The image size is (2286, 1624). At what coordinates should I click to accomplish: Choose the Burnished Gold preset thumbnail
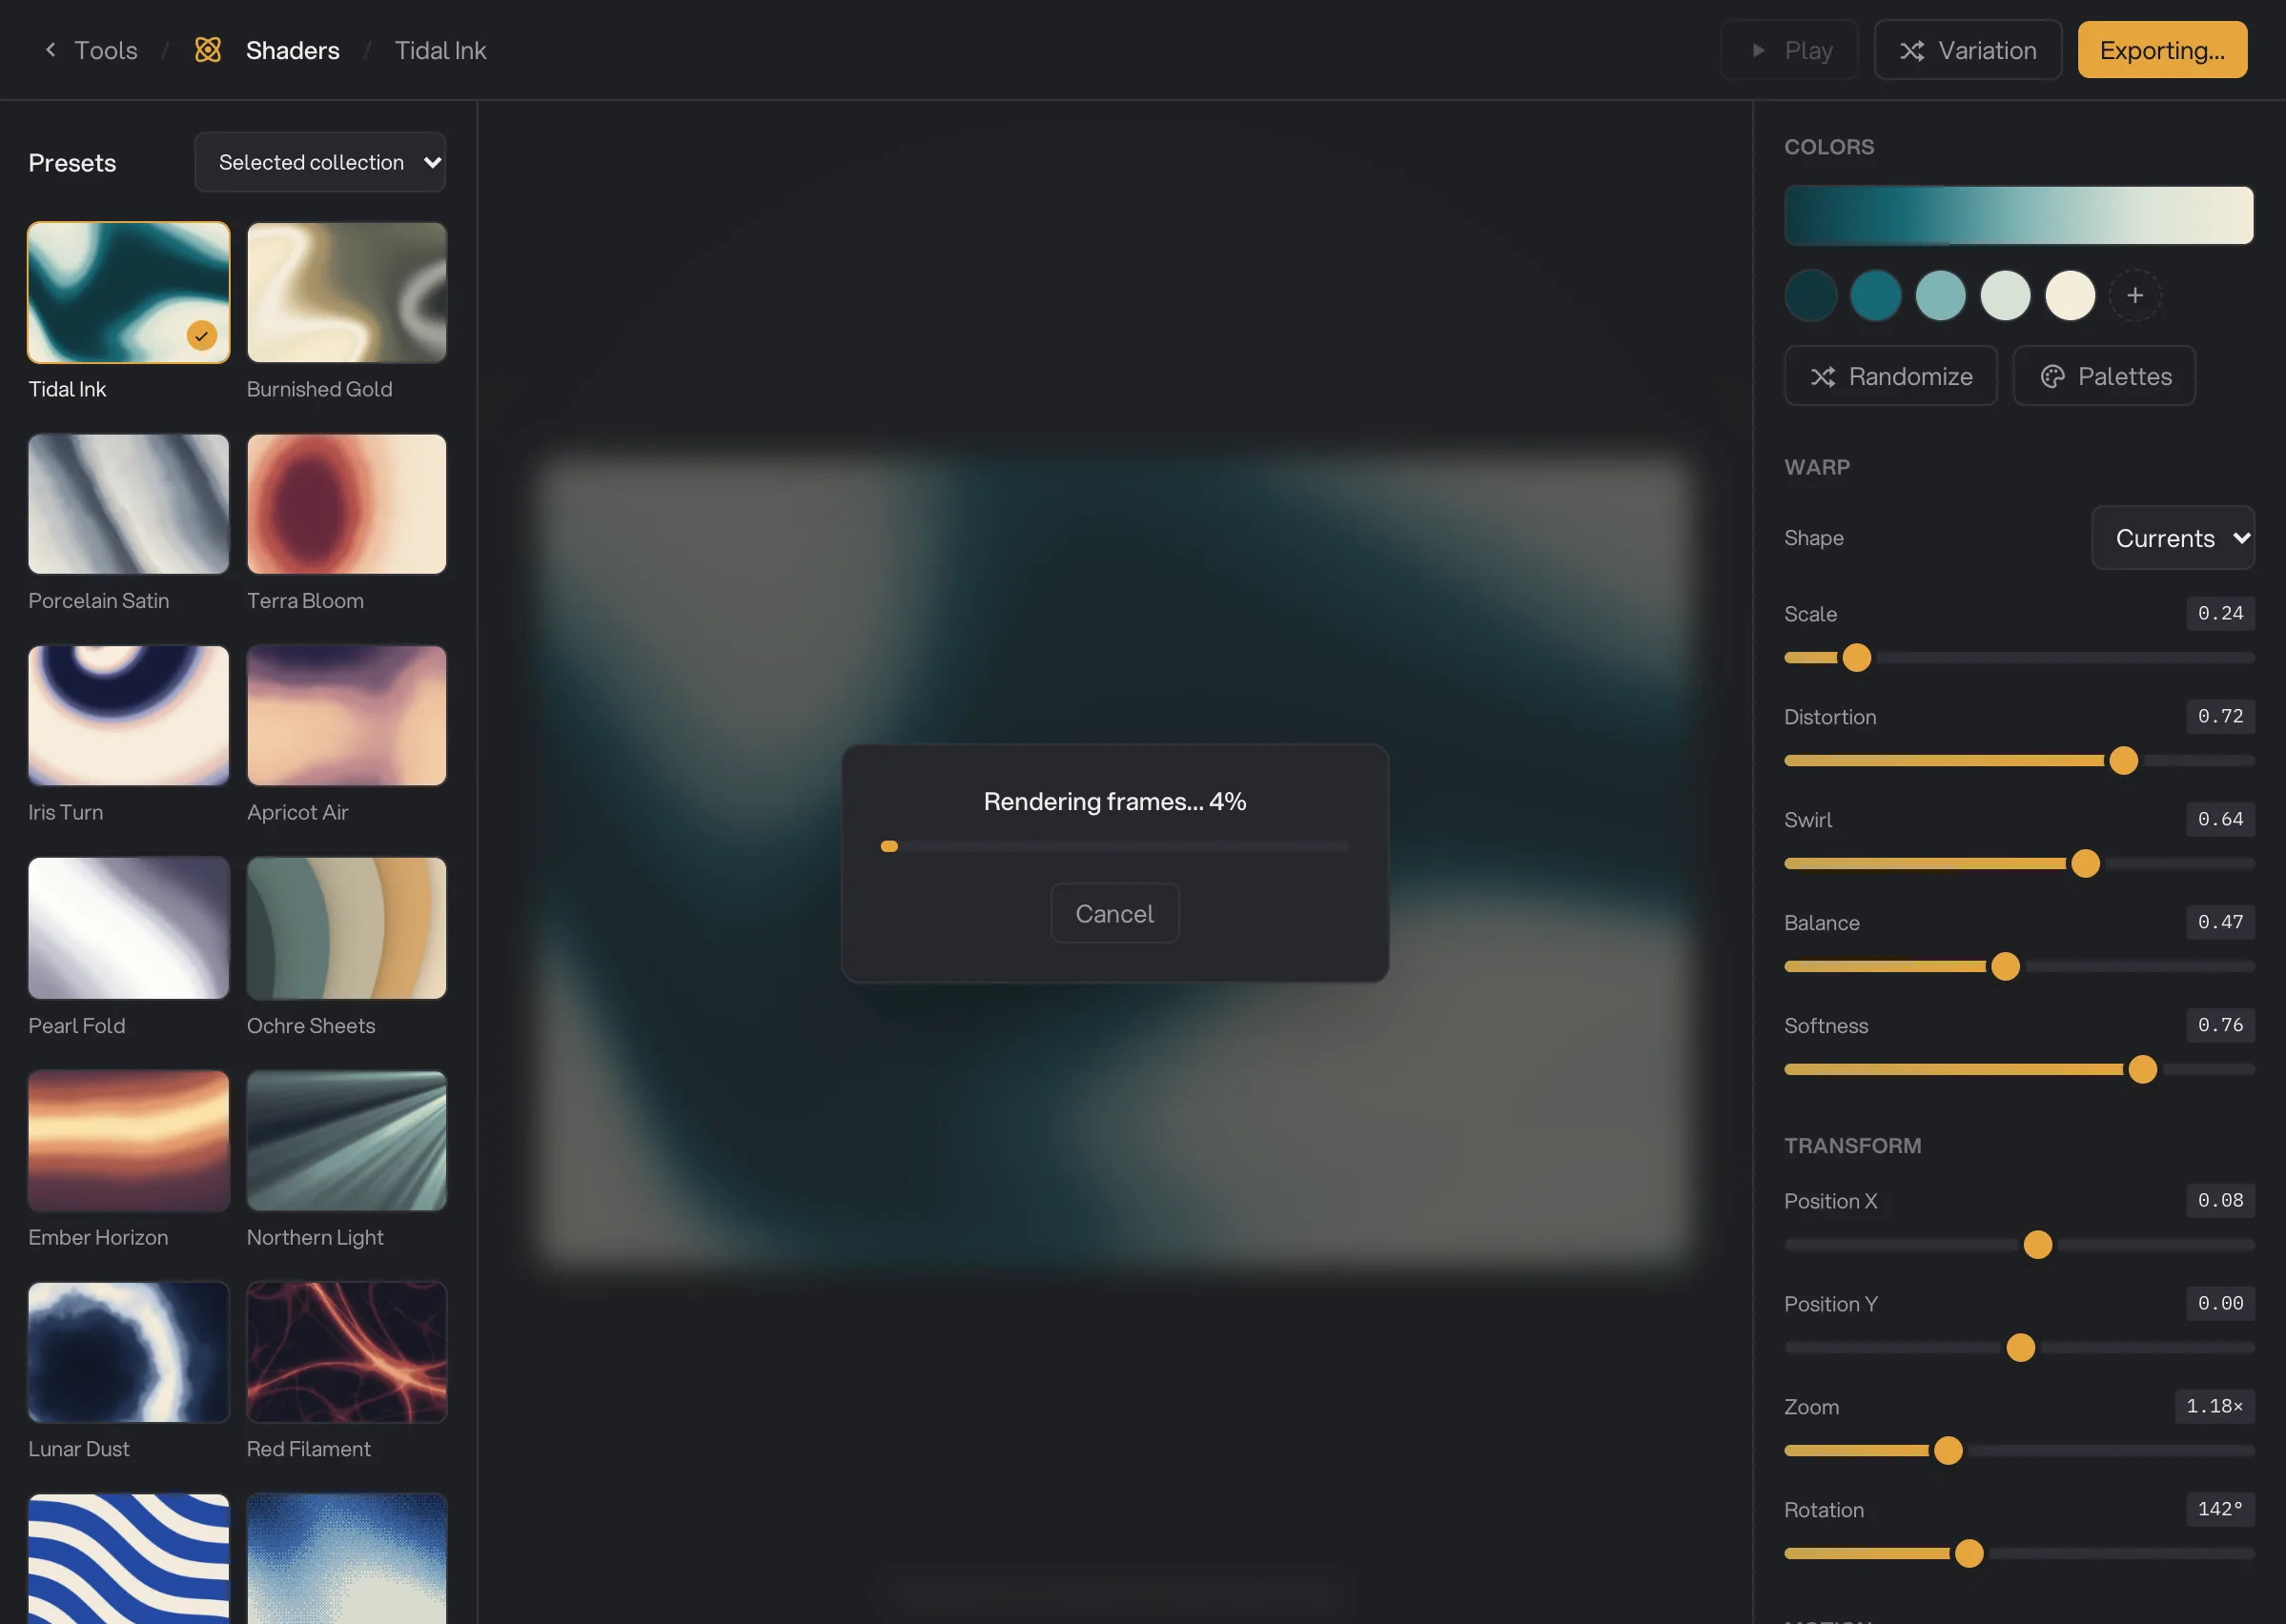[346, 292]
